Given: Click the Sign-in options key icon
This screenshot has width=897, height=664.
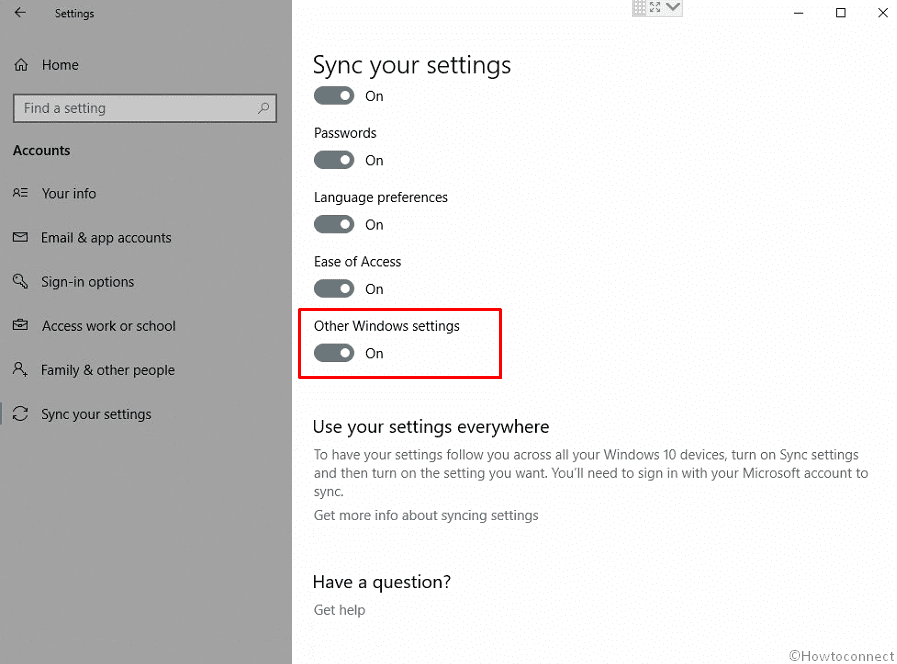Looking at the screenshot, I should click(21, 282).
